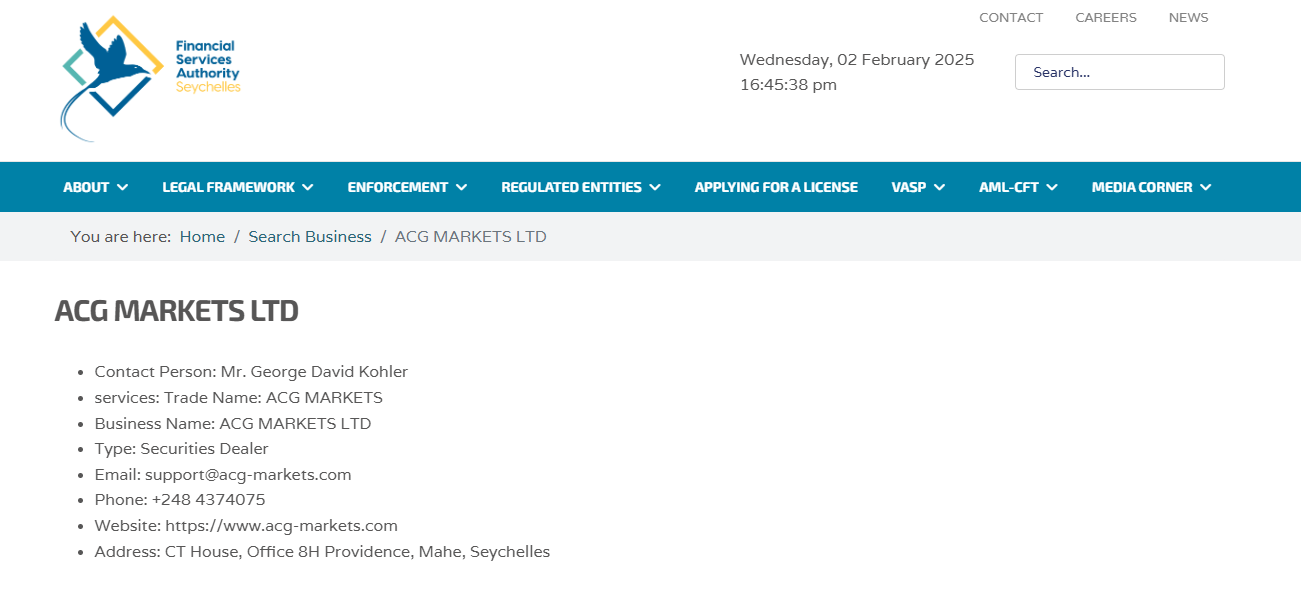Open the Careers page link
This screenshot has width=1301, height=607.
(x=1106, y=17)
